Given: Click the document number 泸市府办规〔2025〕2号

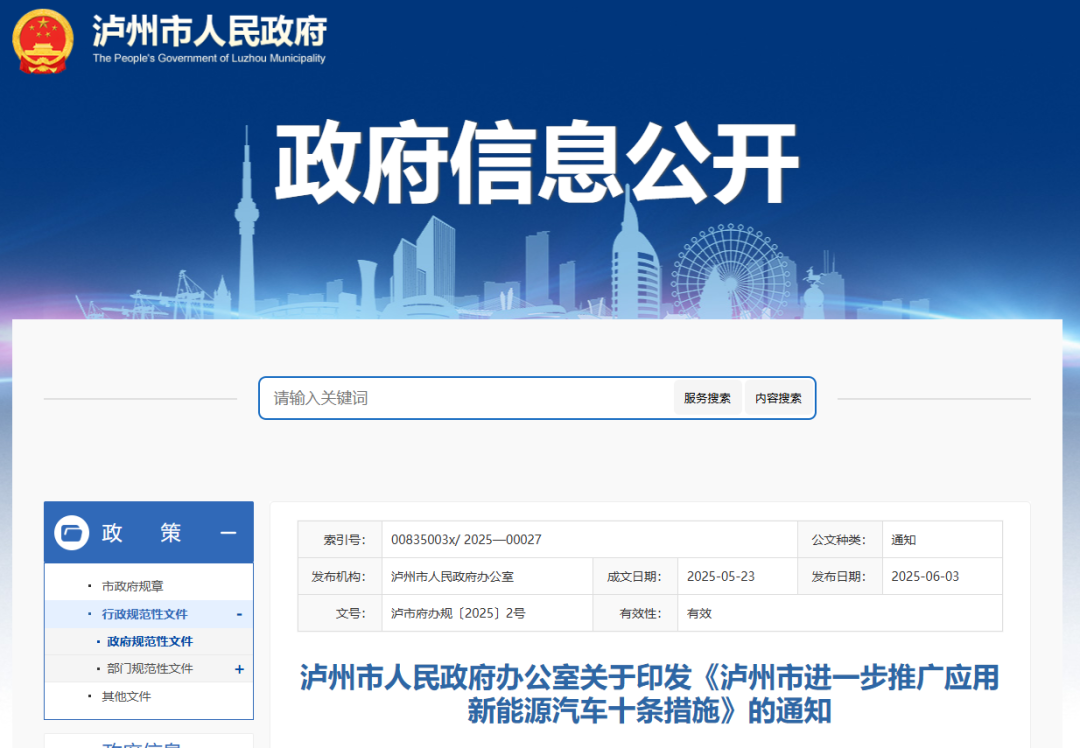Looking at the screenshot, I should pos(458,613).
